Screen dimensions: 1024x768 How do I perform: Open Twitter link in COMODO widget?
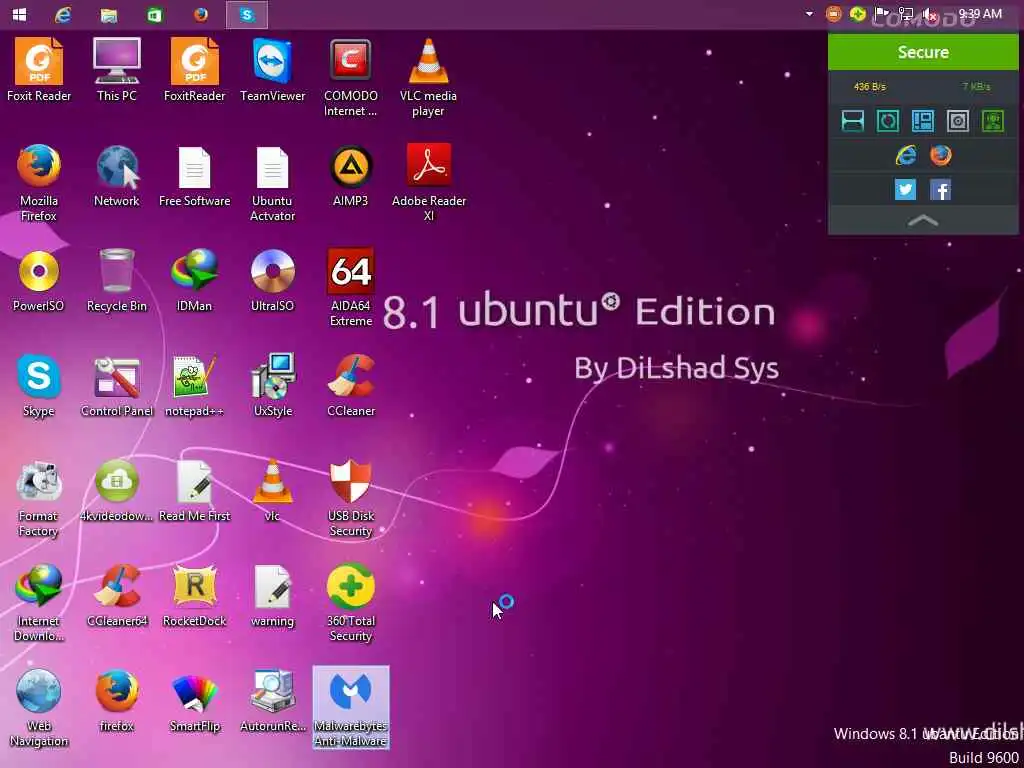(x=905, y=190)
